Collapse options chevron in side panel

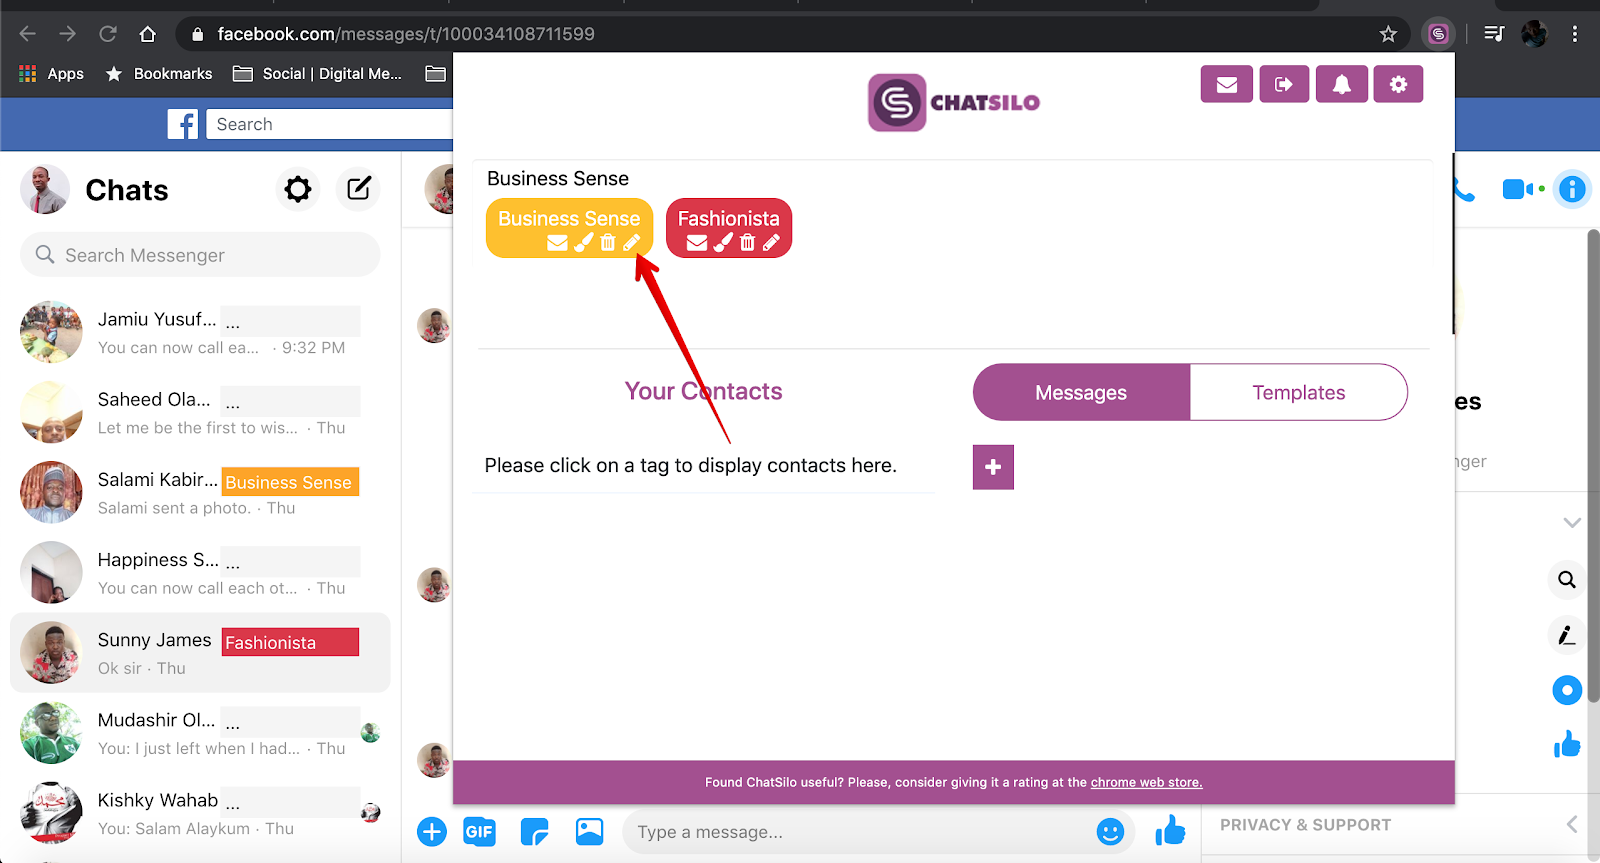1572,523
